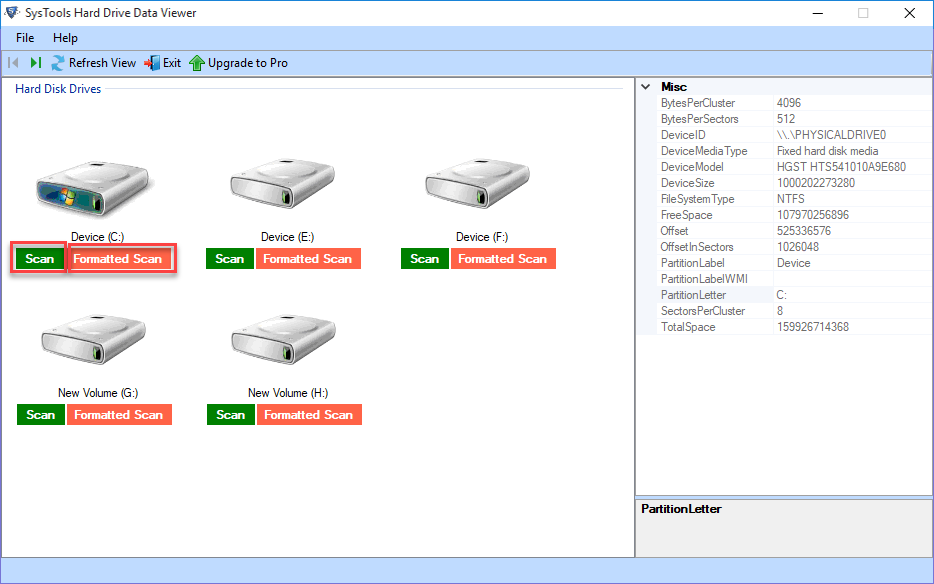
Task: Run Formatted Scan on New Volume (G:)
Action: [119, 415]
